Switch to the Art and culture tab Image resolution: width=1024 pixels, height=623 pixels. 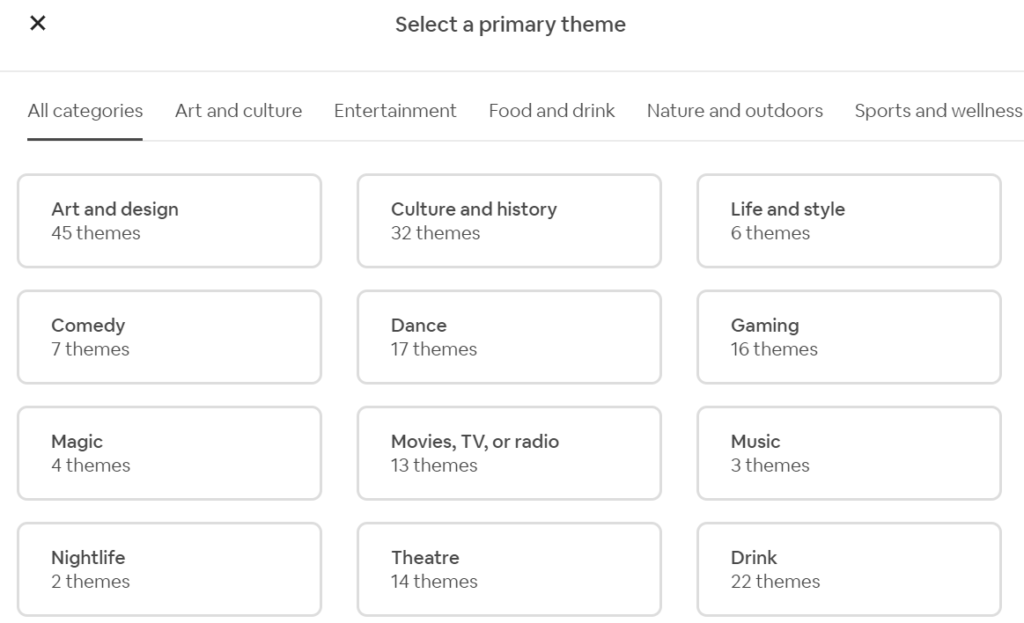[238, 110]
